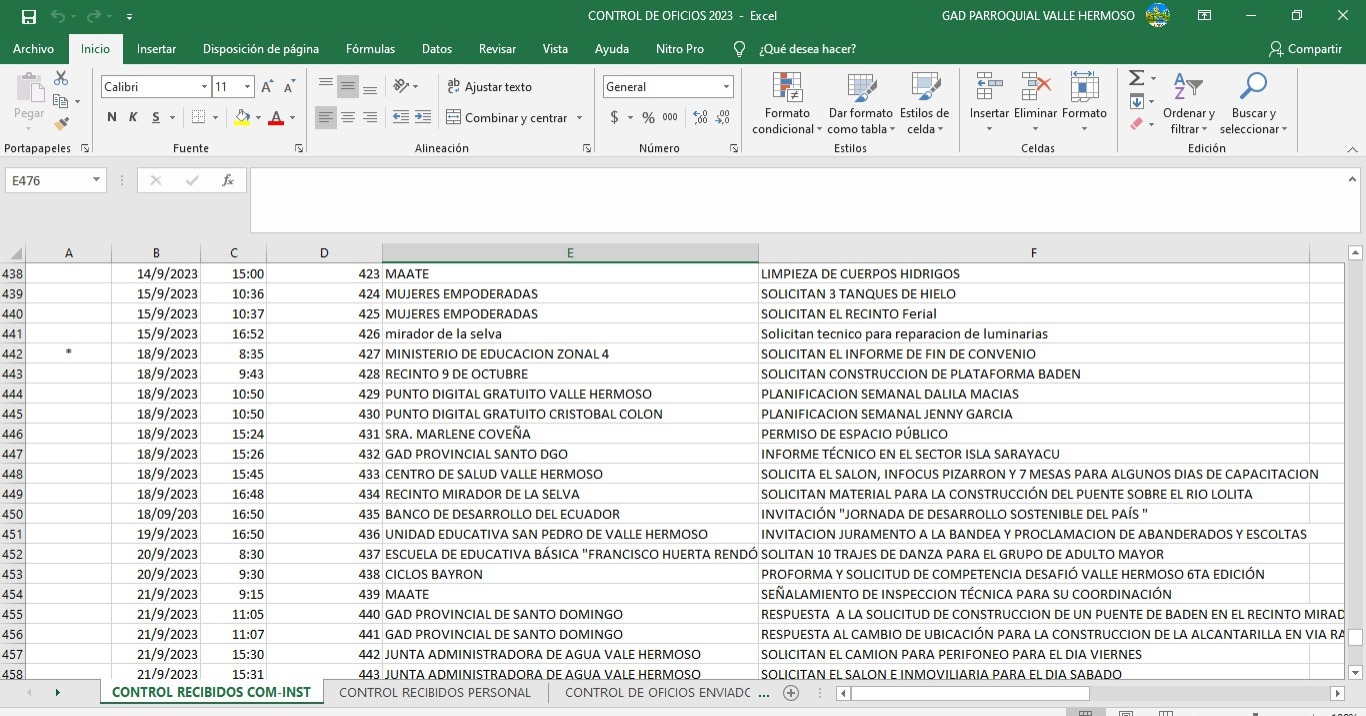Expand the General number format dropdown
1366x716 pixels.
coord(726,87)
